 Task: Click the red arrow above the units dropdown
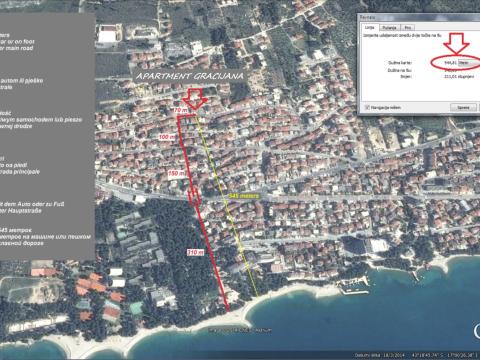[x=456, y=43]
